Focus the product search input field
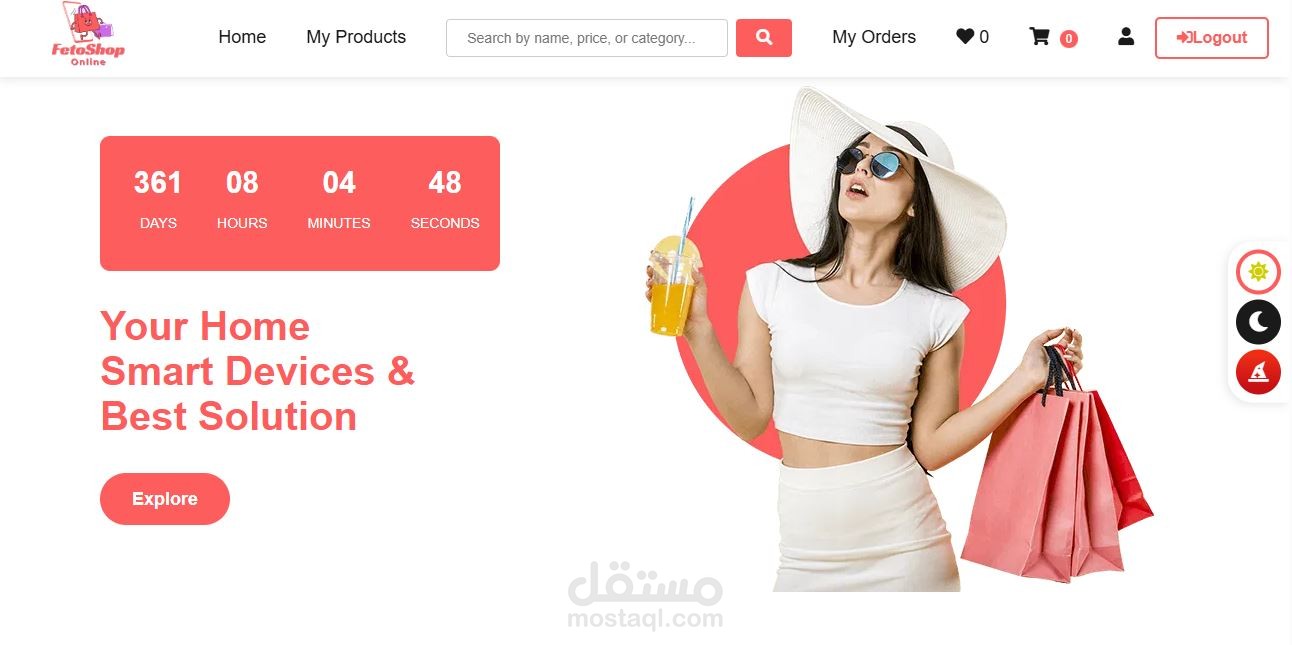This screenshot has width=1292, height=645. 587,38
